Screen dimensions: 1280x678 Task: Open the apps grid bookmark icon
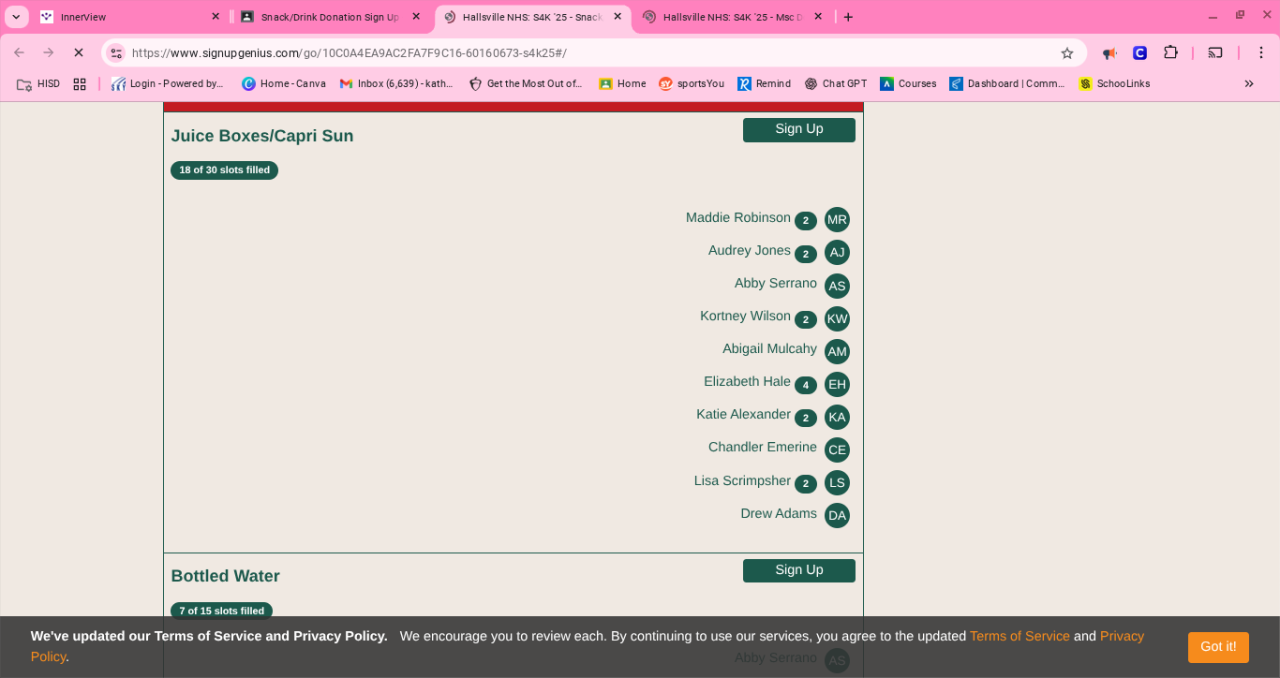(x=80, y=84)
